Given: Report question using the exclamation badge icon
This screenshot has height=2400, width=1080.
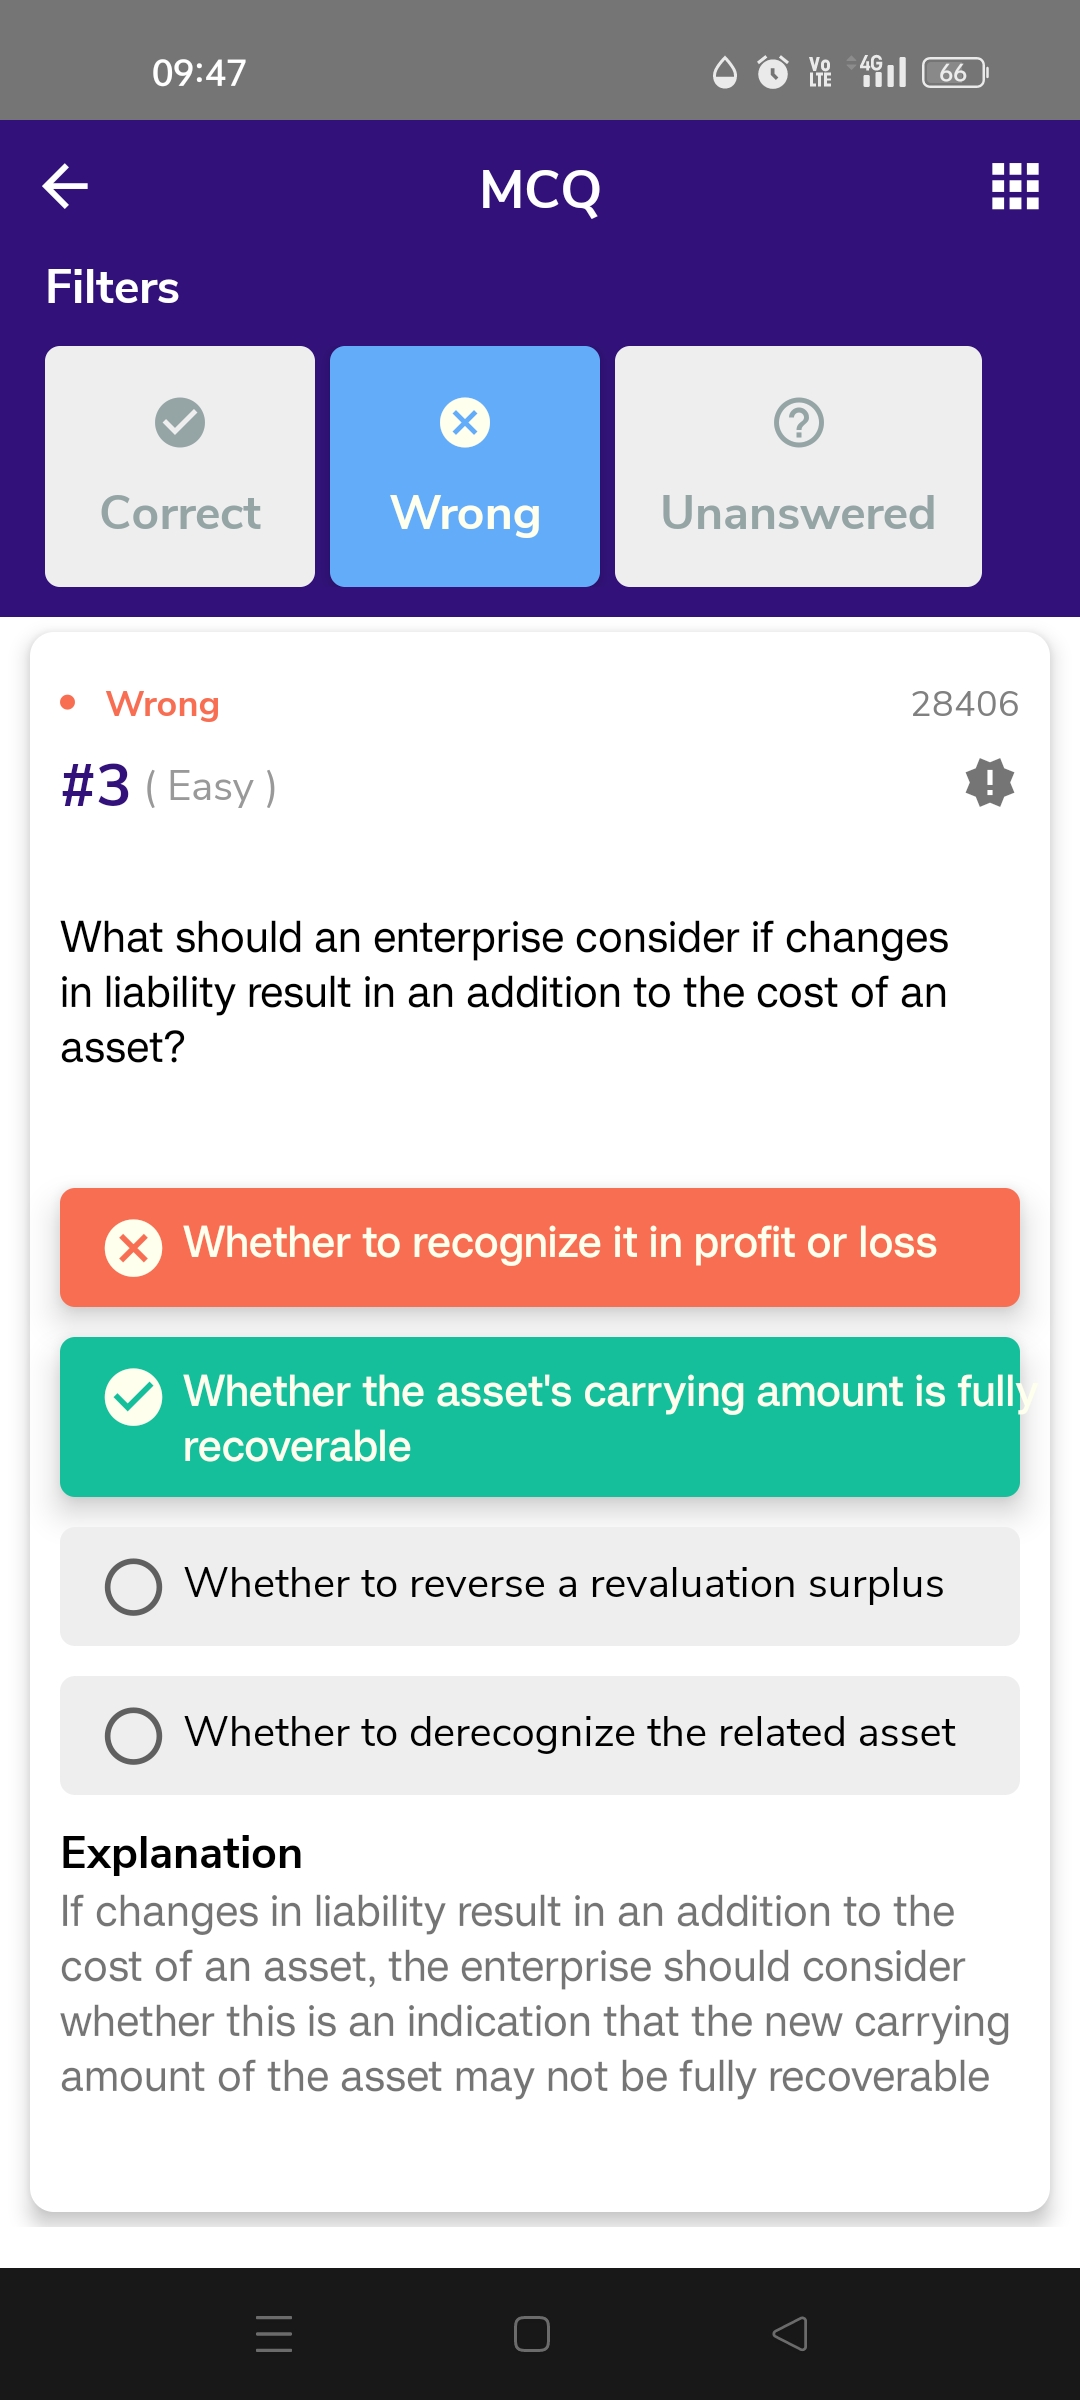Looking at the screenshot, I should pyautogui.click(x=989, y=782).
